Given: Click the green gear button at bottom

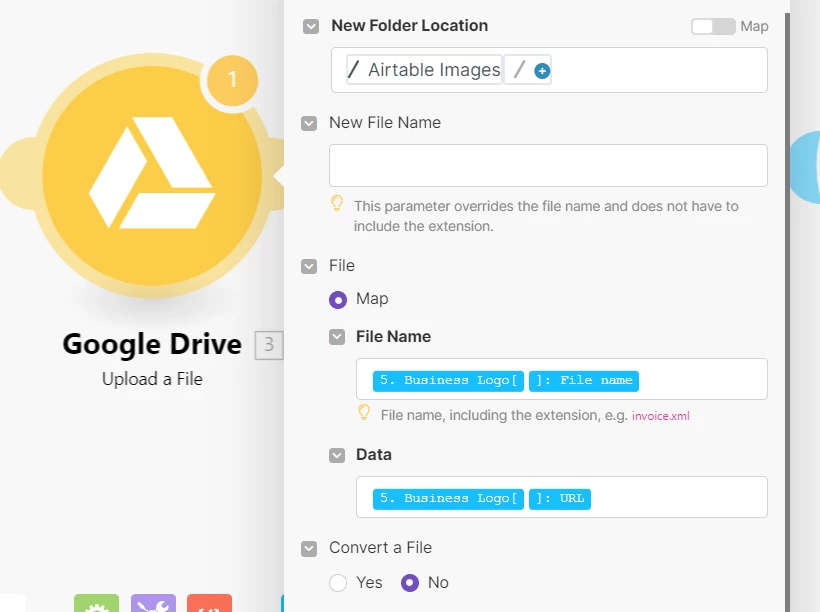Looking at the screenshot, I should point(96,603).
